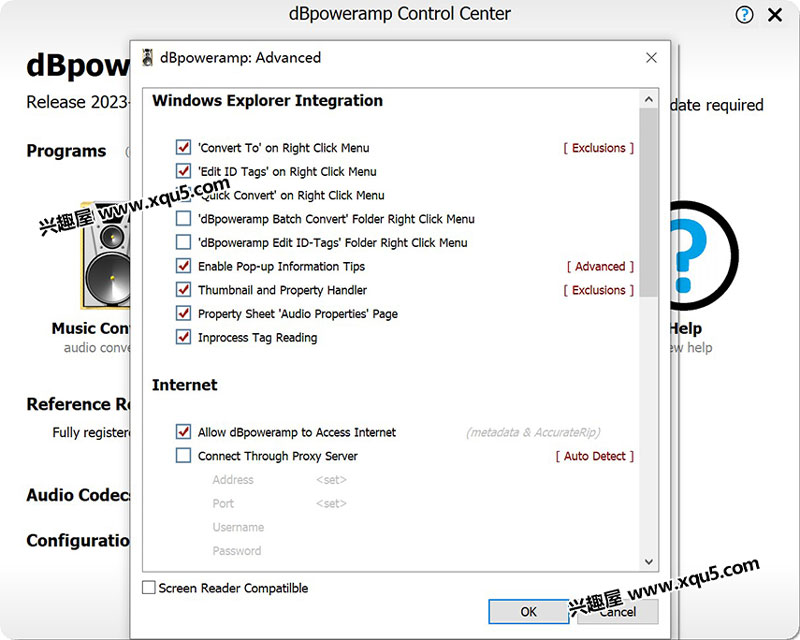800x640 pixels.
Task: Close the Advanced dialog with X
Action: coord(651,58)
